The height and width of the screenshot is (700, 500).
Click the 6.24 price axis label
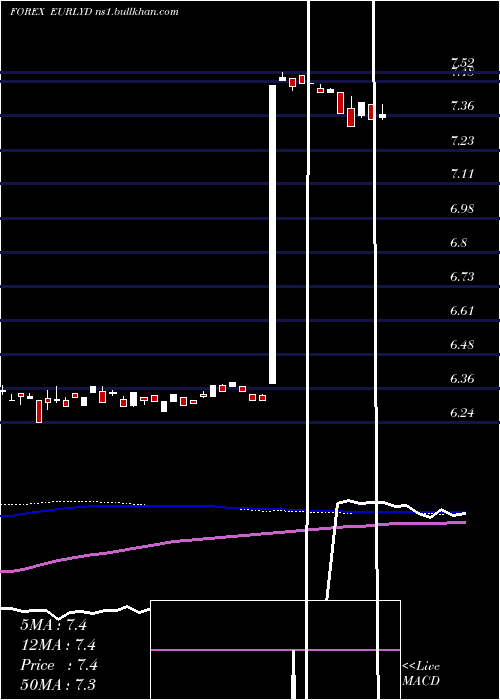(x=462, y=412)
